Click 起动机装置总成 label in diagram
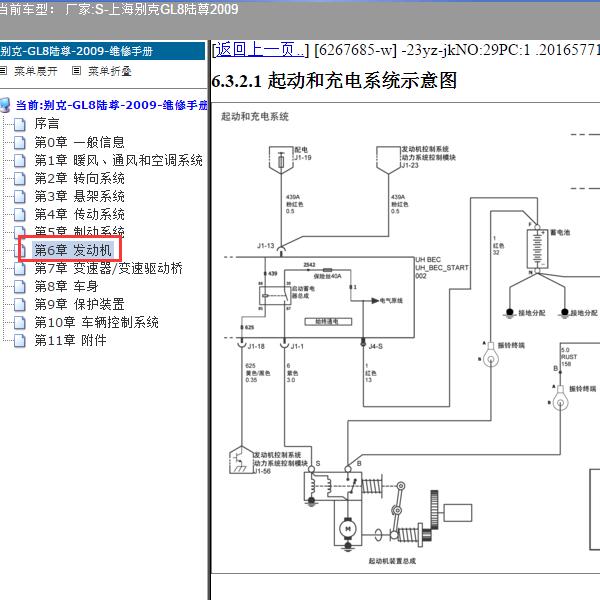 point(392,561)
